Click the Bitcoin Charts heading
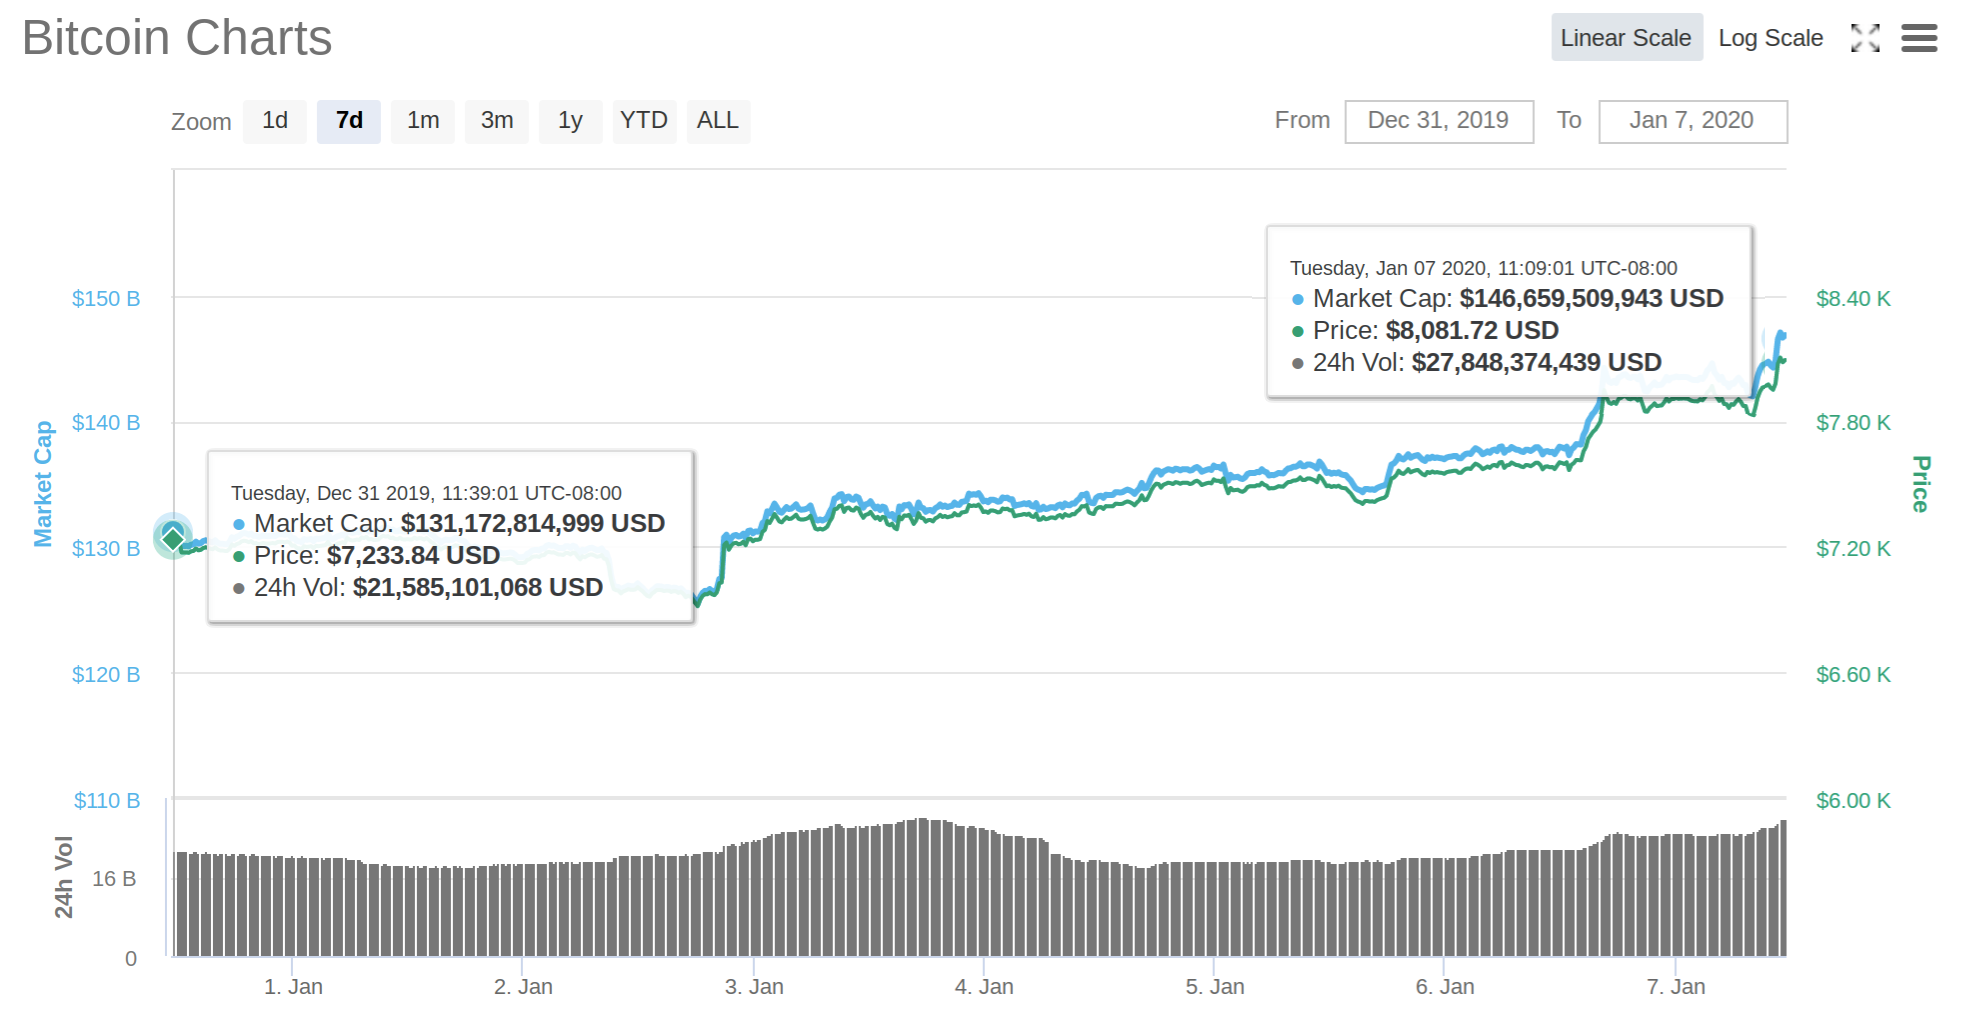This screenshot has width=1985, height=1020. [177, 38]
